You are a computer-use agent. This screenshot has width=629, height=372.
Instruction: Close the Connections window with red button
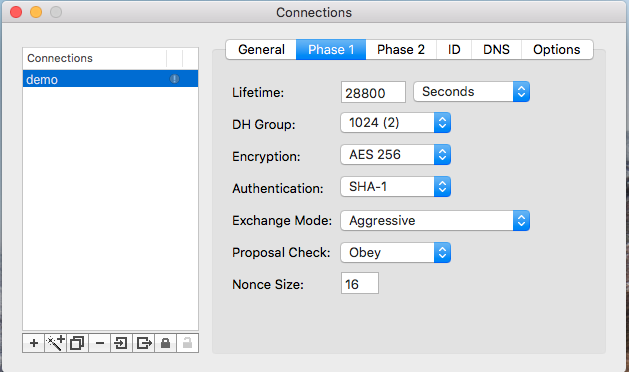[x=16, y=12]
